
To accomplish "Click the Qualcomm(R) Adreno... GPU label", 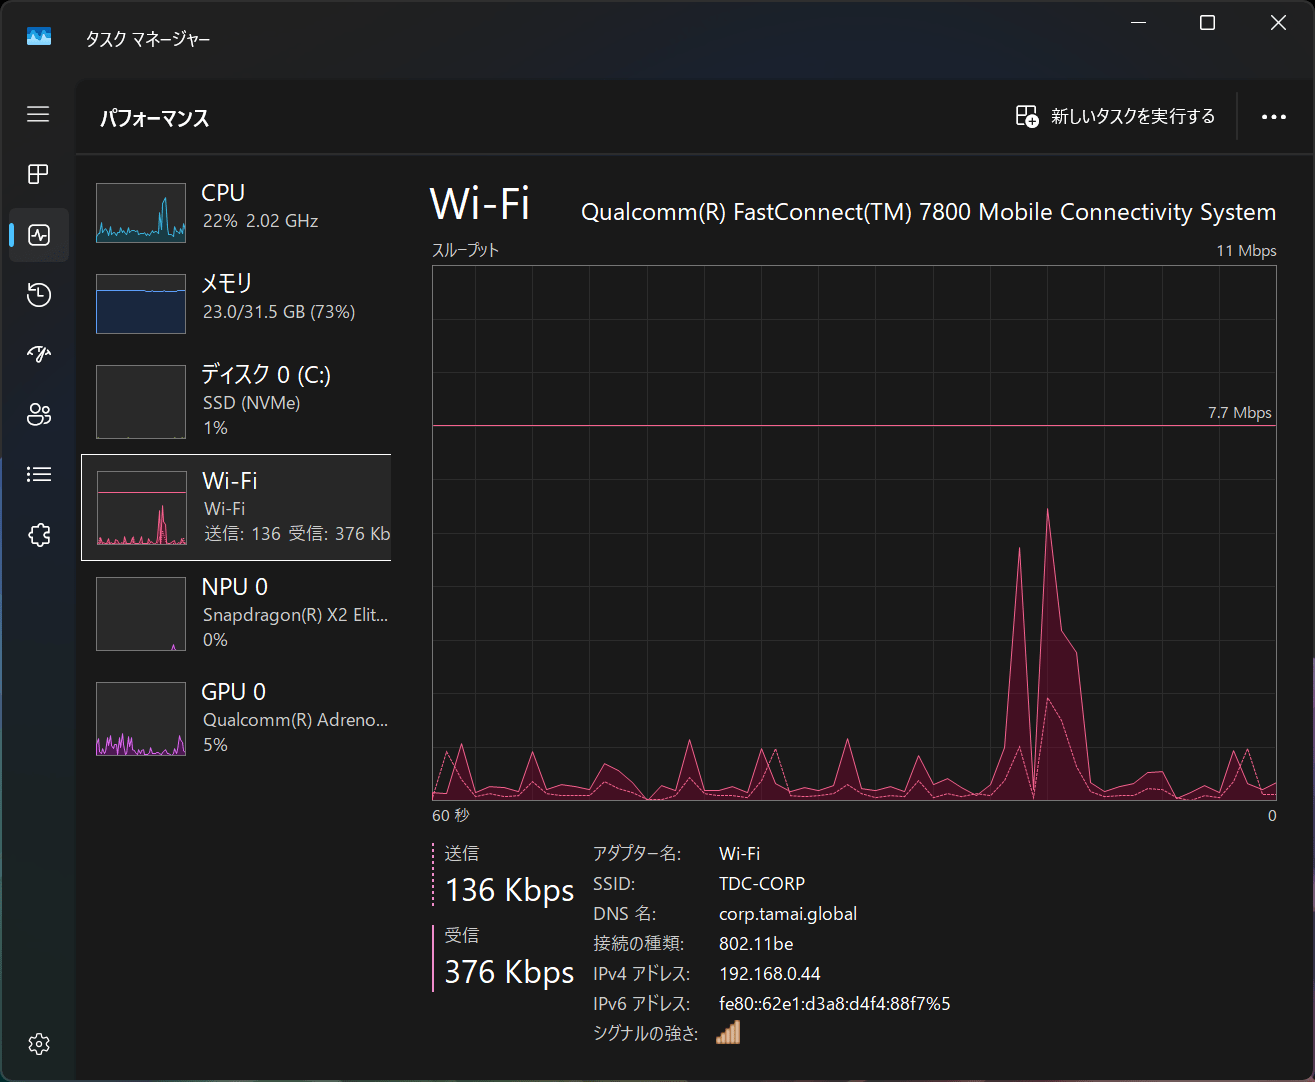I will 295,720.
